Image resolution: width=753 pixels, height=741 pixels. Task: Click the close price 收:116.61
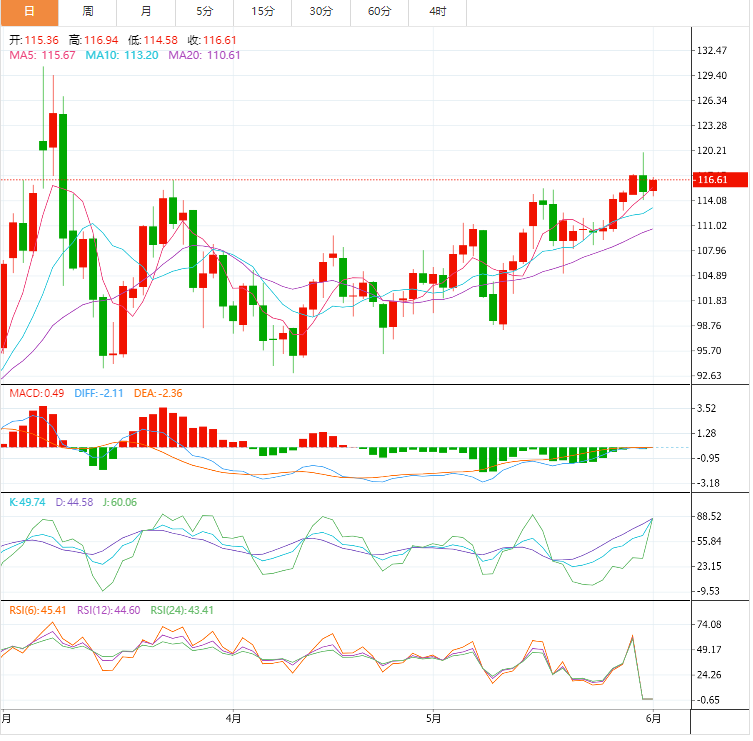[x=212, y=40]
